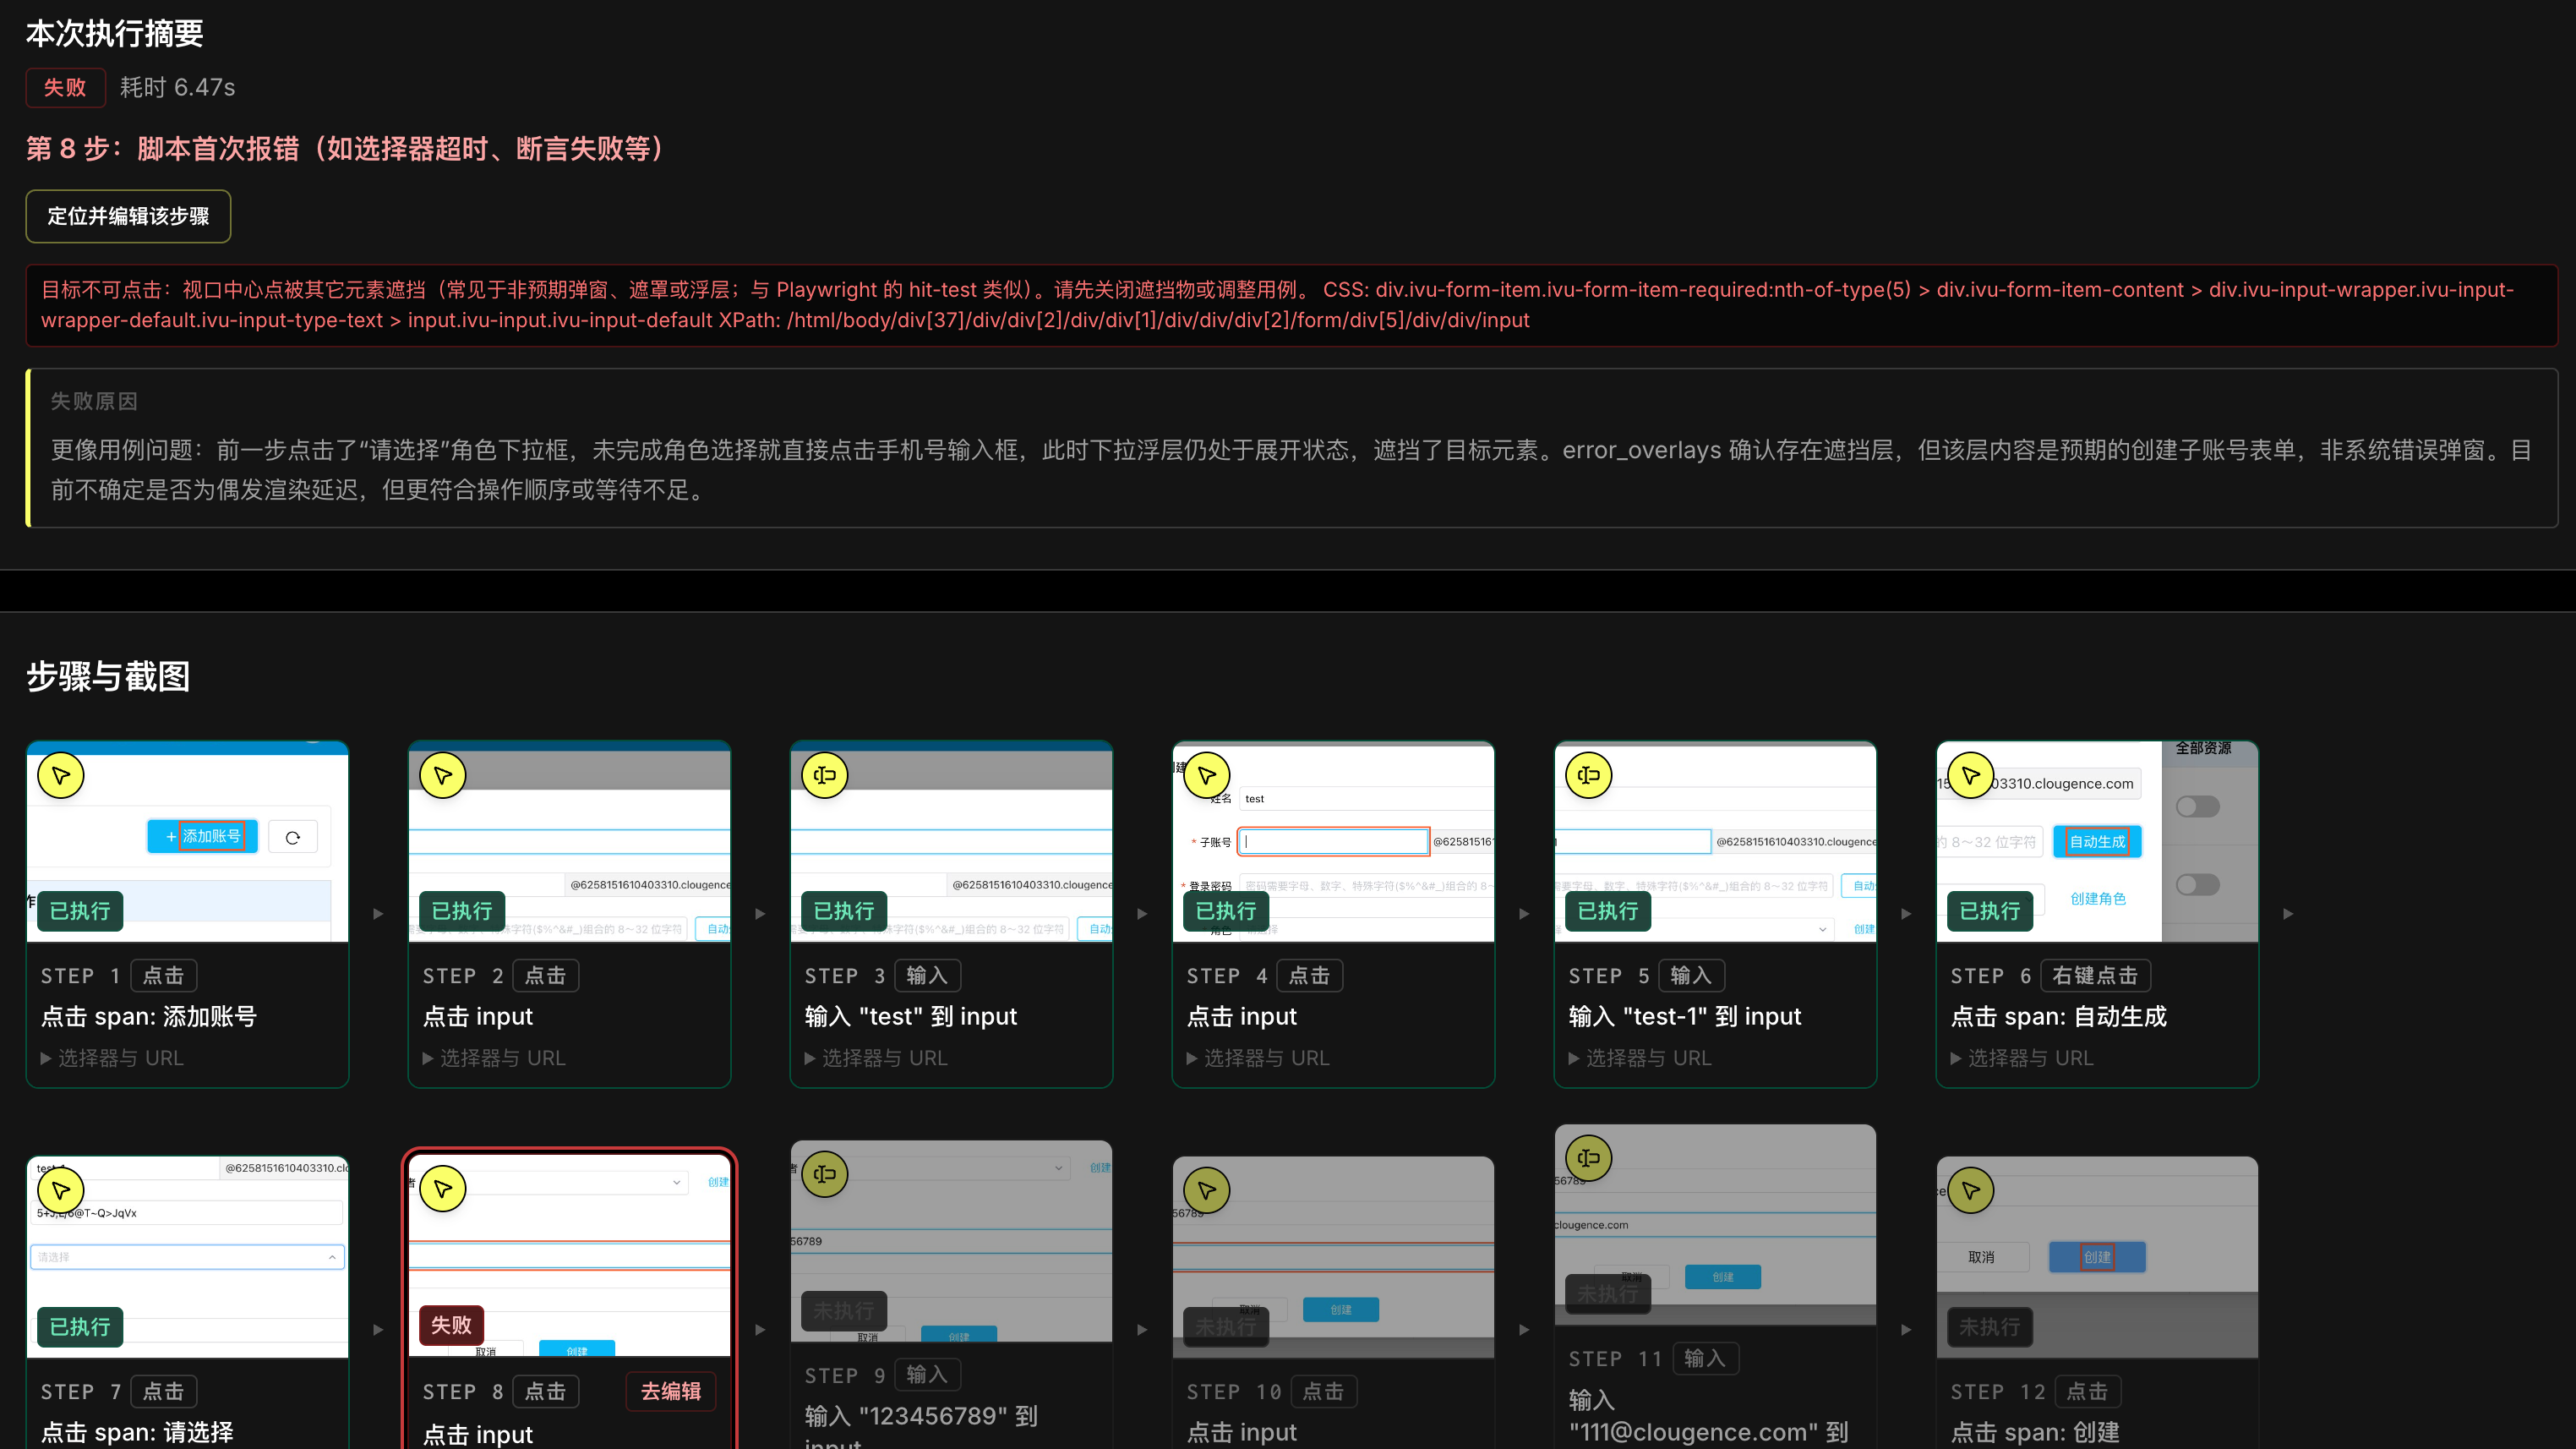Click cursor icon on Step 12 screenshot
The width and height of the screenshot is (2576, 1449).
1971,1190
